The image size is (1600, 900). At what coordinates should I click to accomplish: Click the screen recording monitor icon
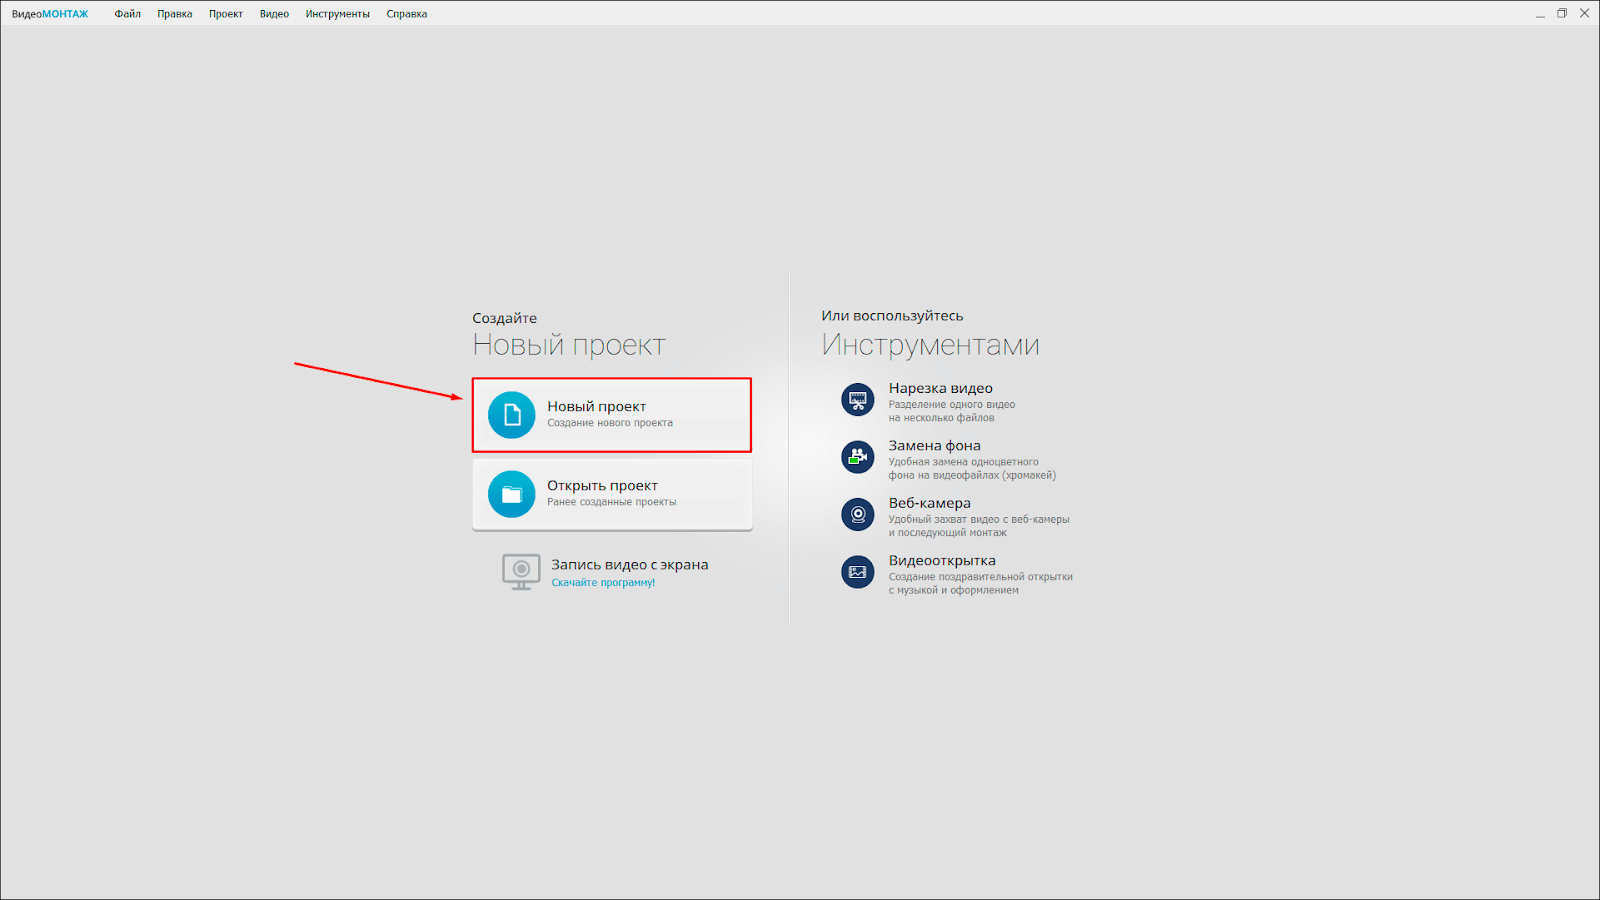point(521,572)
